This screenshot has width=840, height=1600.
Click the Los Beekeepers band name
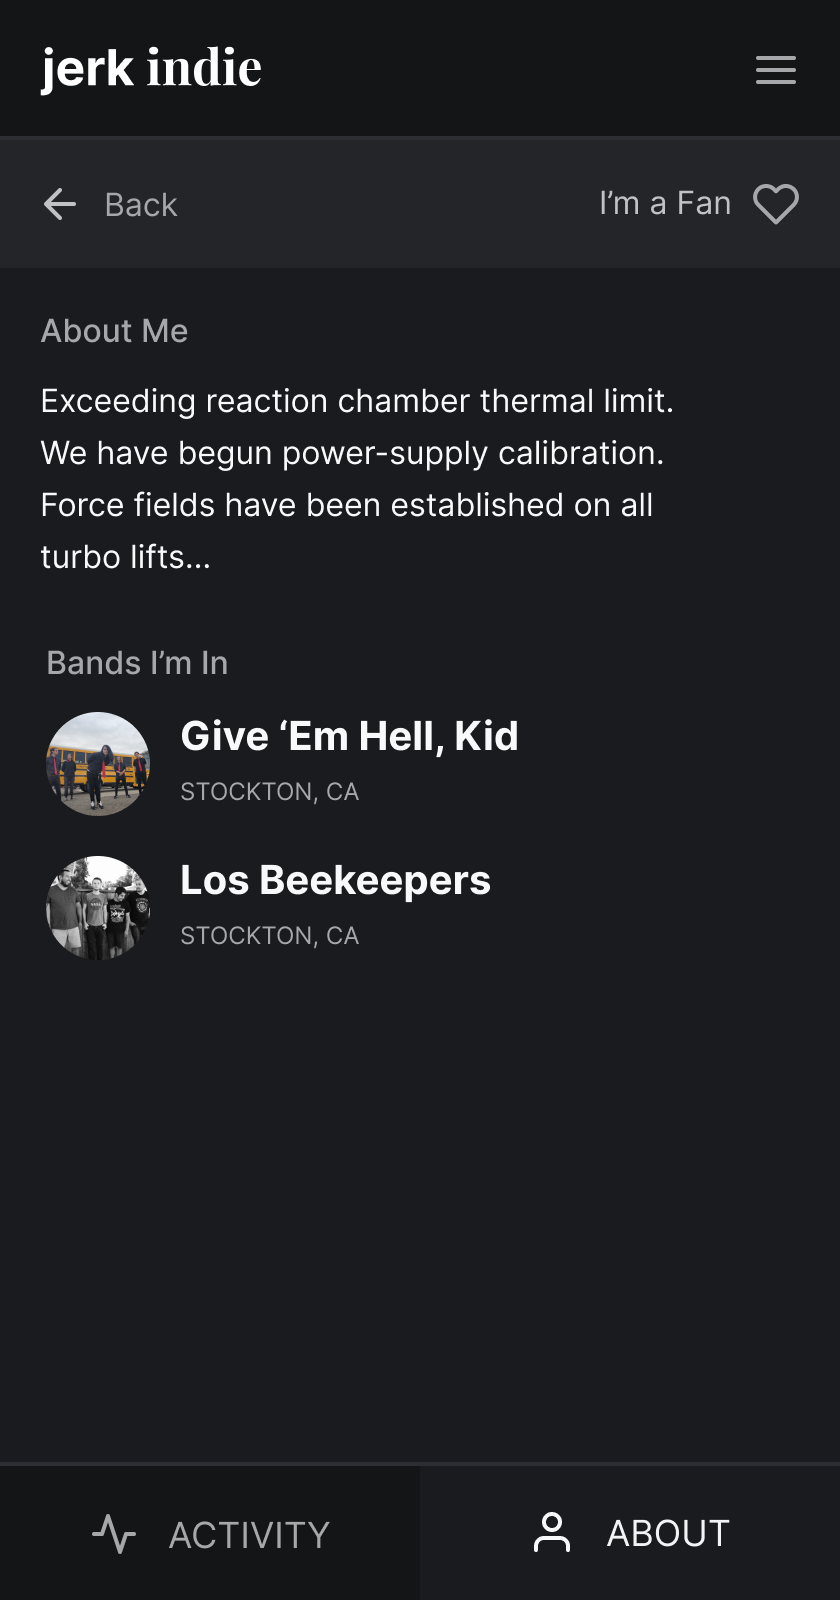(335, 881)
